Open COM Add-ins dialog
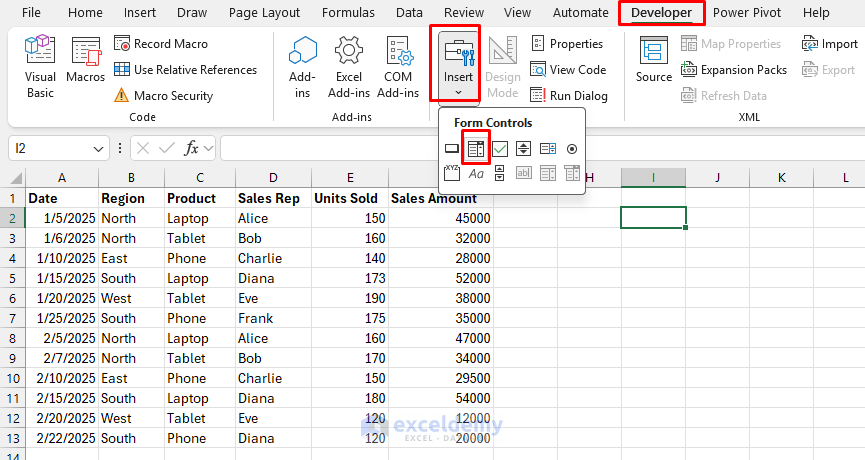865x460 pixels. (398, 66)
